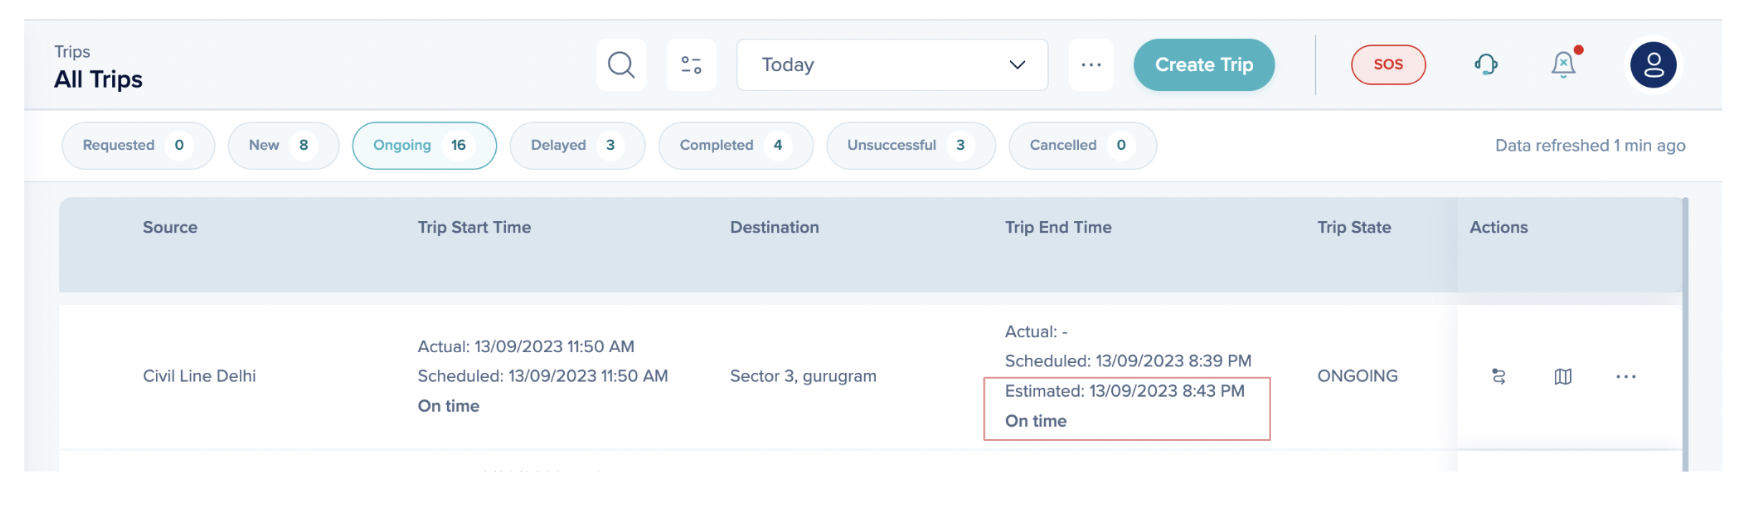Screen dimensions: 1760x506
Task: Click the vertical scrollbar beside the table
Action: (x=1685, y=330)
